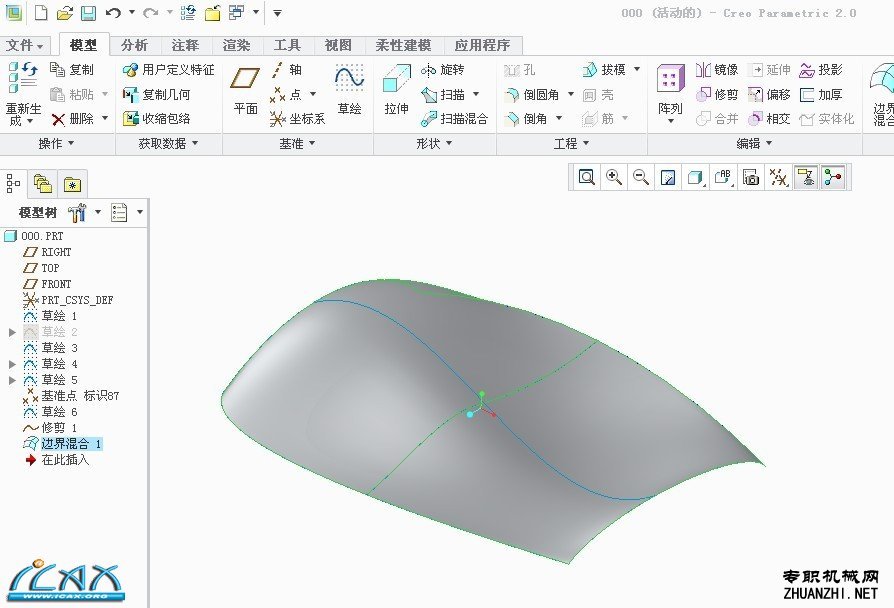The height and width of the screenshot is (608, 894).
Task: Select the Mirror (镜像) tool
Action: [x=717, y=70]
